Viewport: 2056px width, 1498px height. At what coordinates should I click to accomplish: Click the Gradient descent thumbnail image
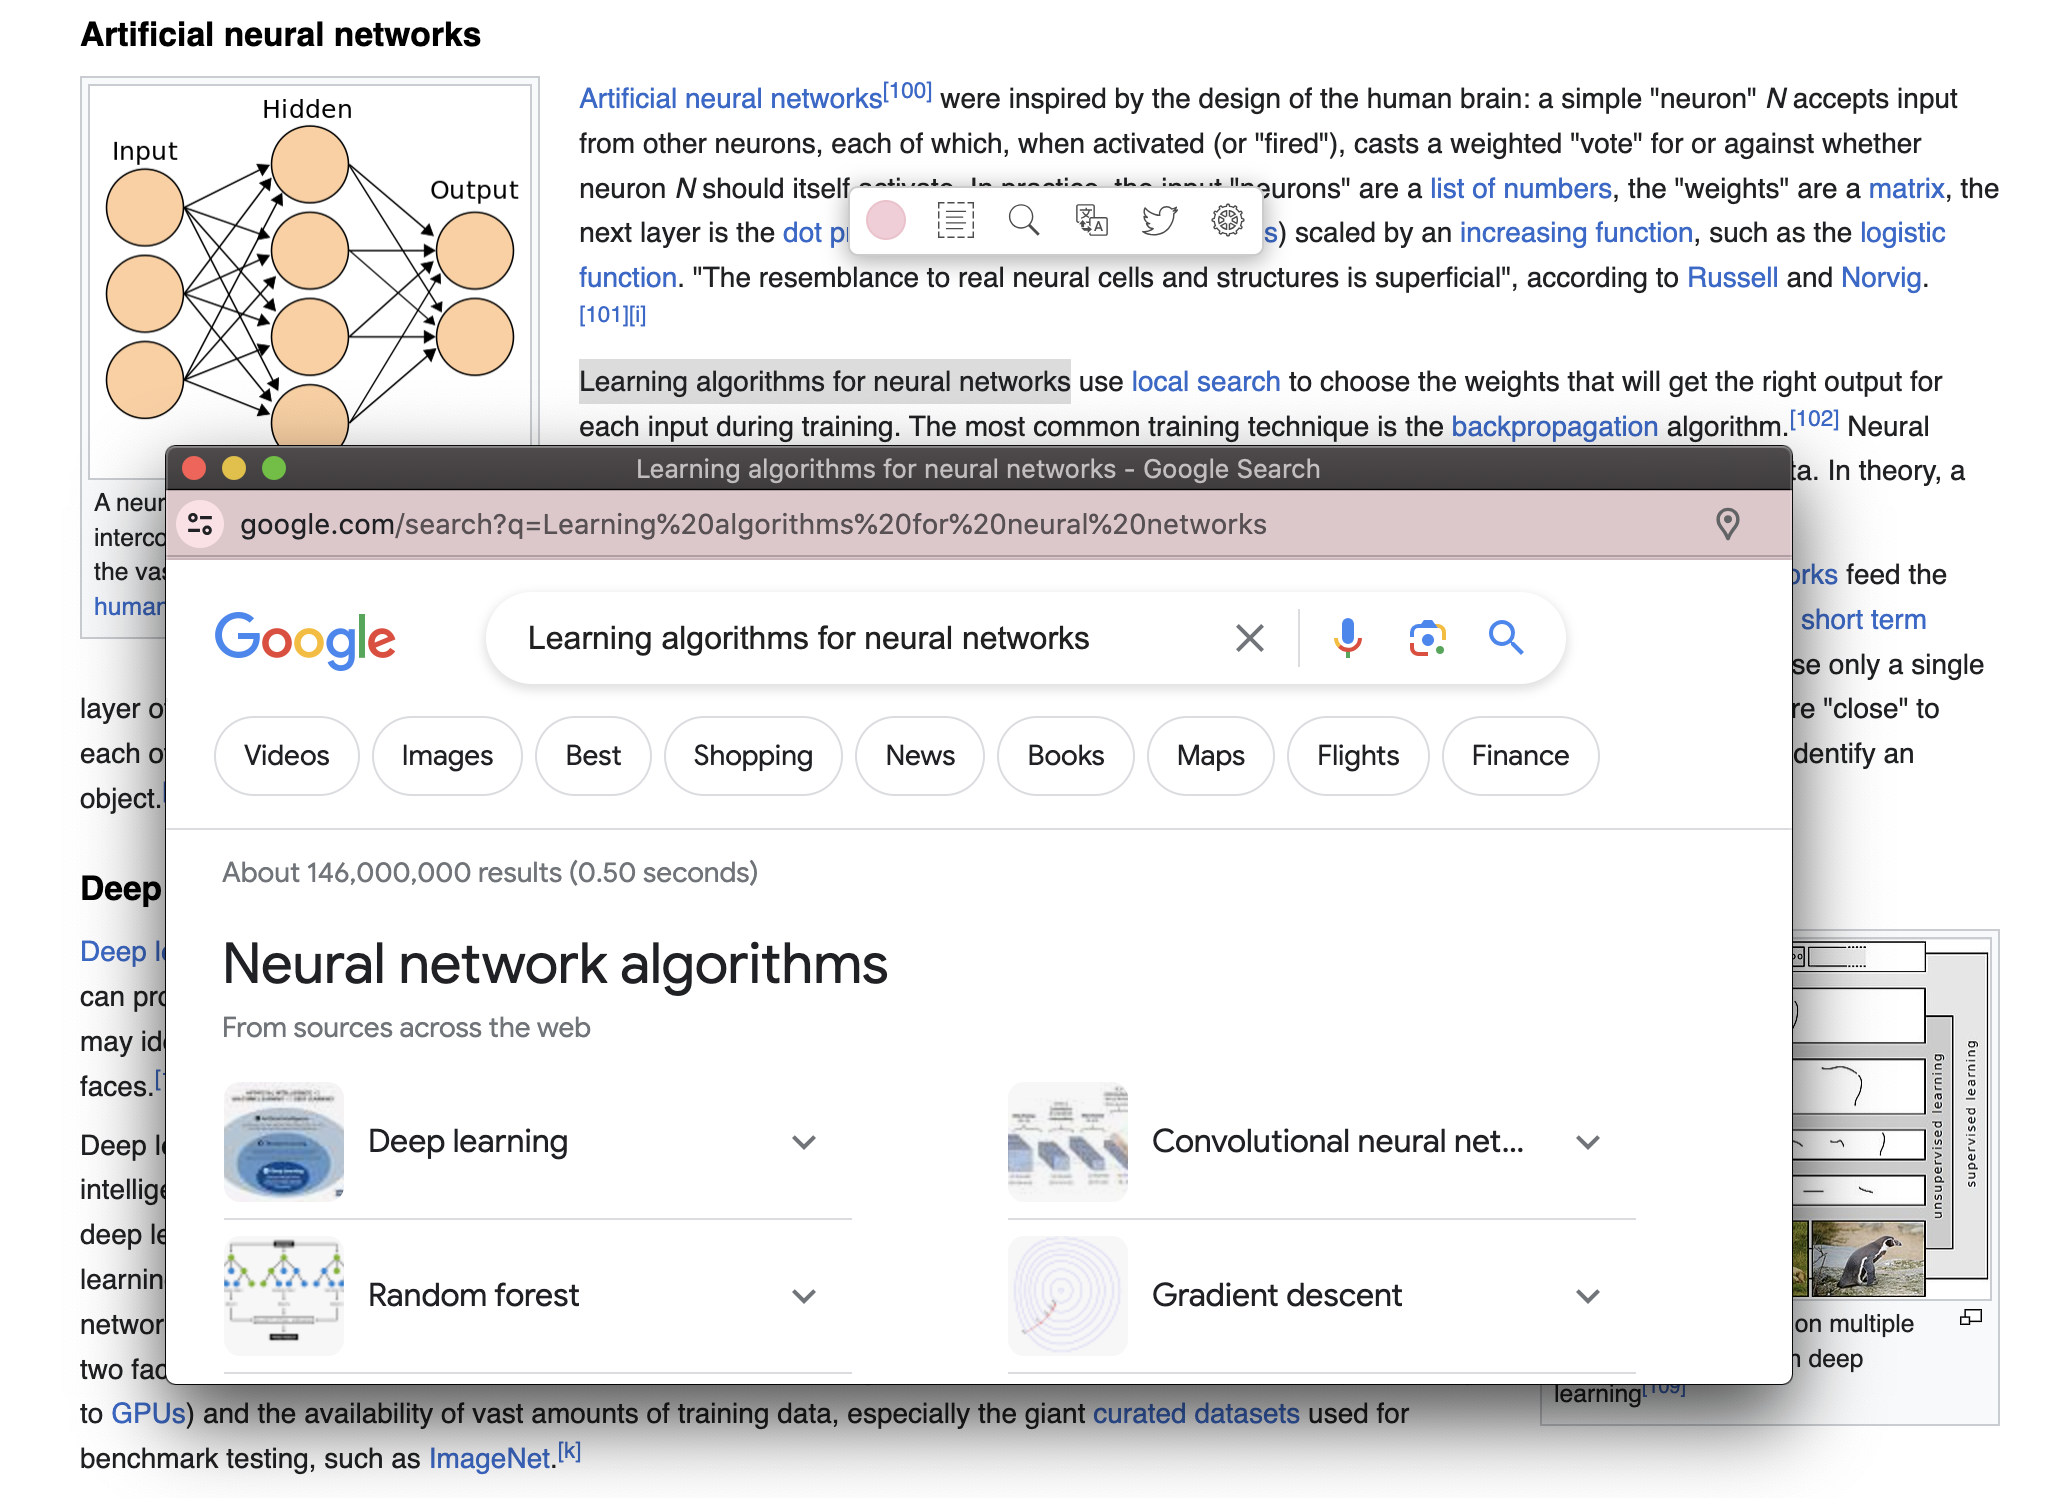click(x=1068, y=1296)
